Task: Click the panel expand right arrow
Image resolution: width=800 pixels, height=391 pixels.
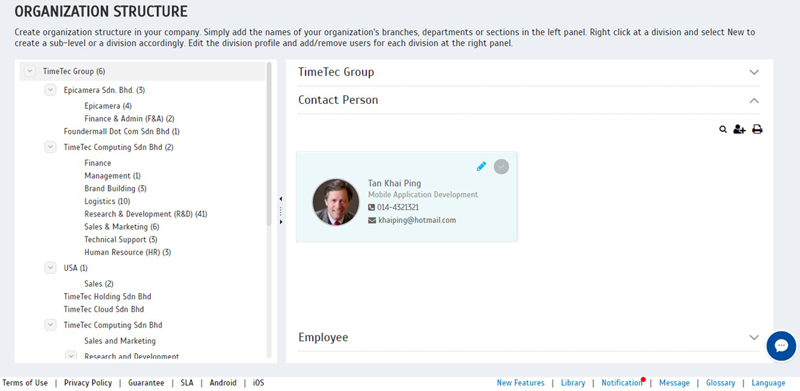Action: [281, 222]
